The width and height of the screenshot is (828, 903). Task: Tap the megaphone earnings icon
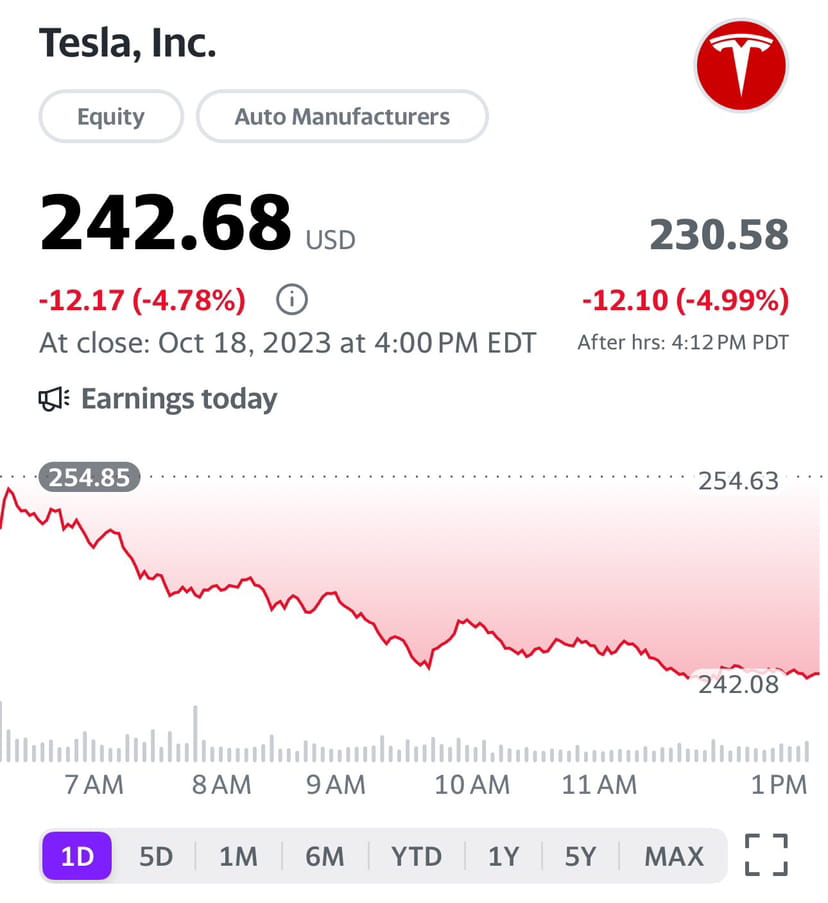(x=54, y=399)
